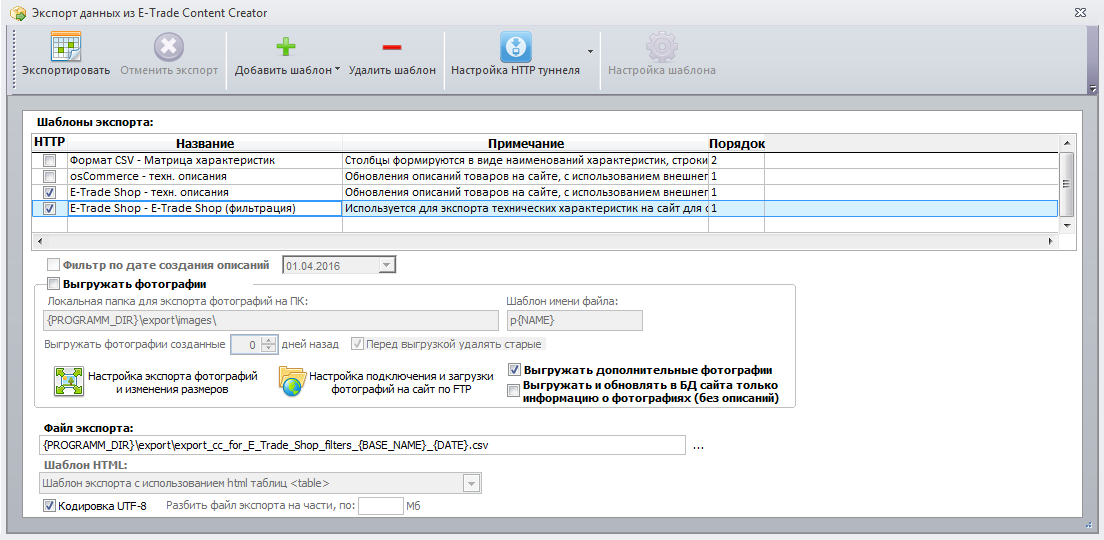1104x540 pixels.
Task: Click the gear Настройка шаблона icon
Action: pyautogui.click(x=661, y=47)
